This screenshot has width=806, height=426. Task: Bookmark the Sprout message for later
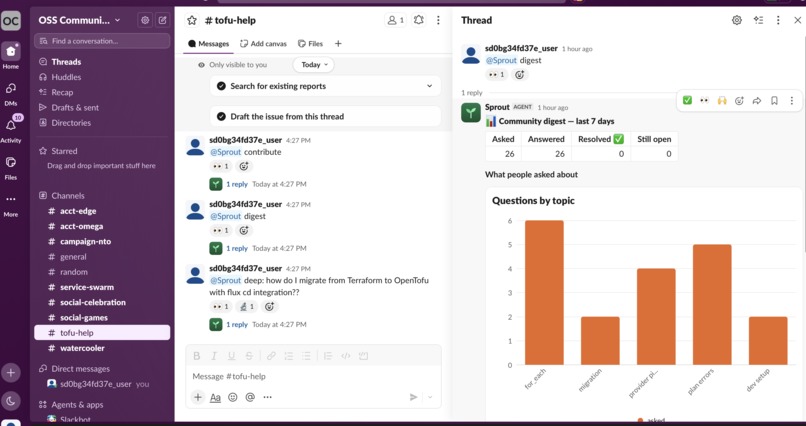774,100
